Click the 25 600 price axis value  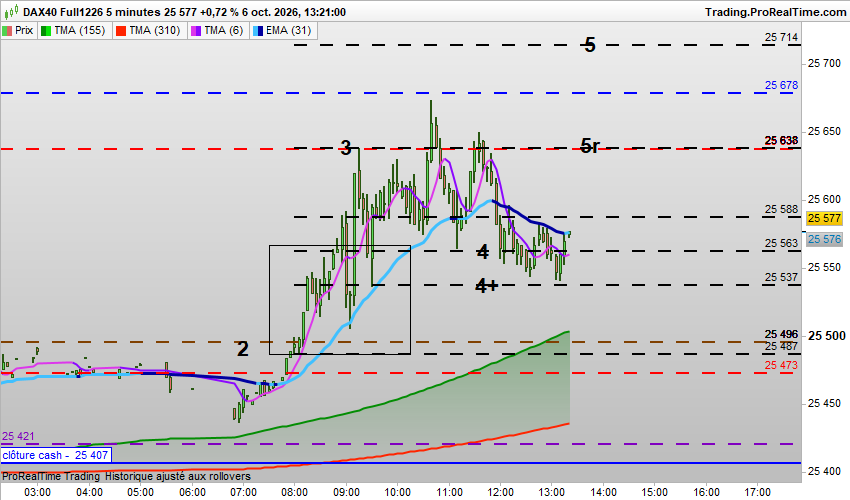824,199
